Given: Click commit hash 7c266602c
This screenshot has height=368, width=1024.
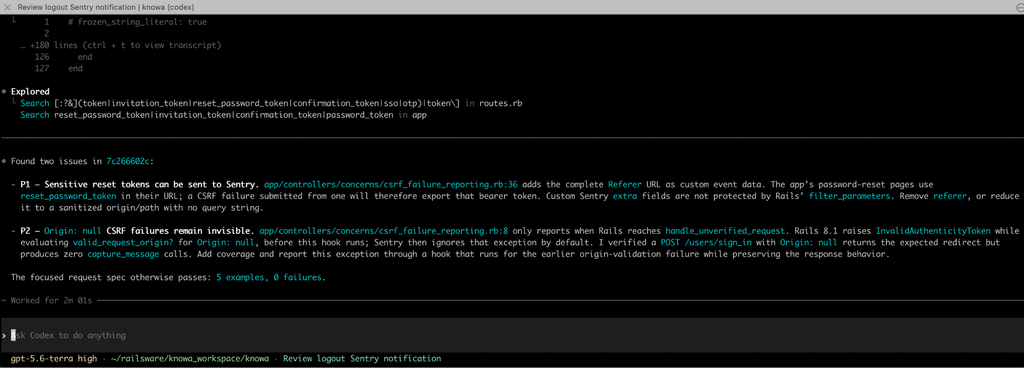Looking at the screenshot, I should 129,161.
